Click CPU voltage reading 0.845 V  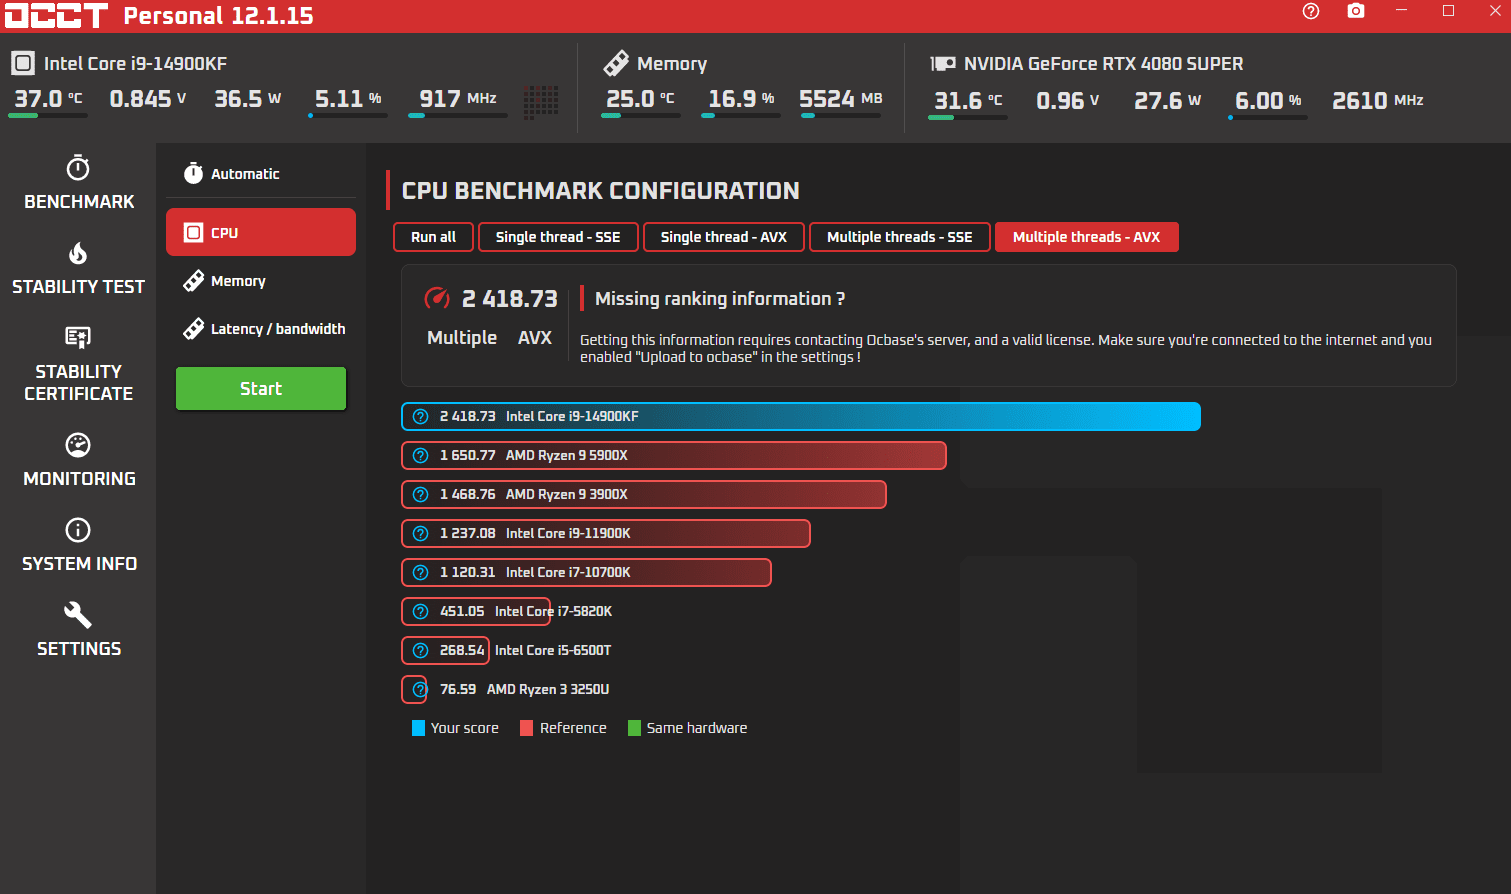tap(148, 99)
